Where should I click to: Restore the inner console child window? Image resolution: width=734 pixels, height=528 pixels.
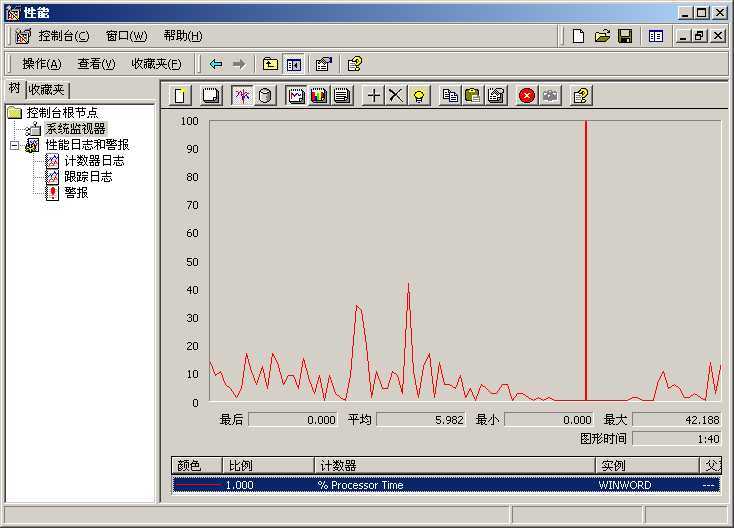pyautogui.click(x=700, y=36)
